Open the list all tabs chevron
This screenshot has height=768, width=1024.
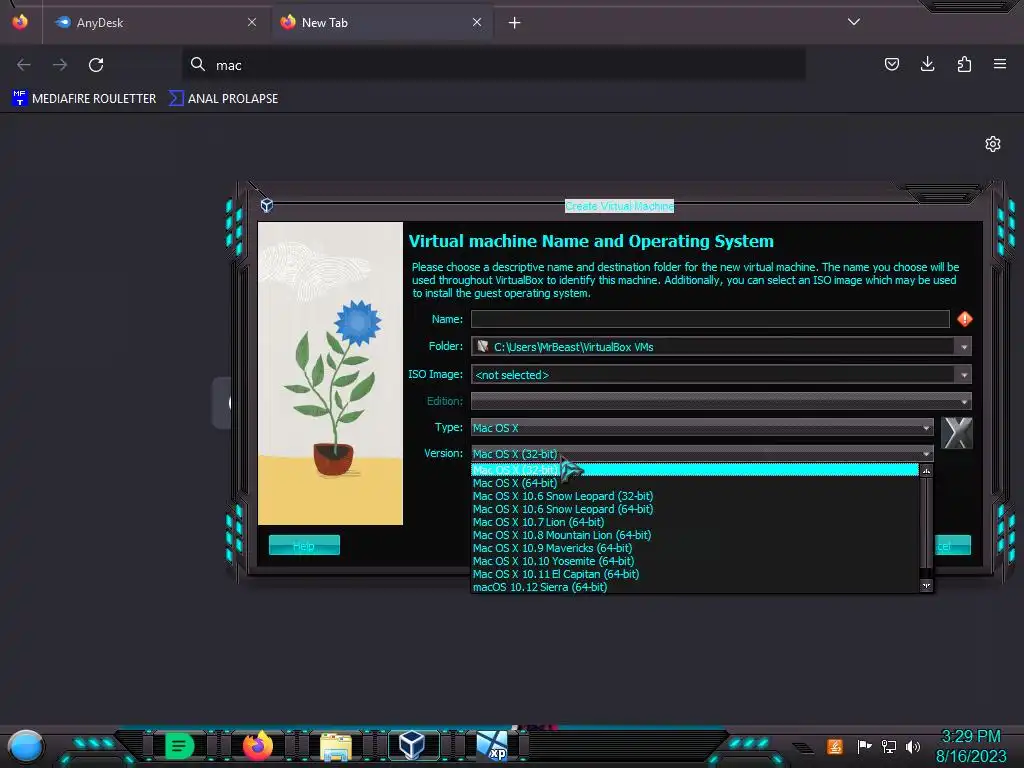(854, 22)
